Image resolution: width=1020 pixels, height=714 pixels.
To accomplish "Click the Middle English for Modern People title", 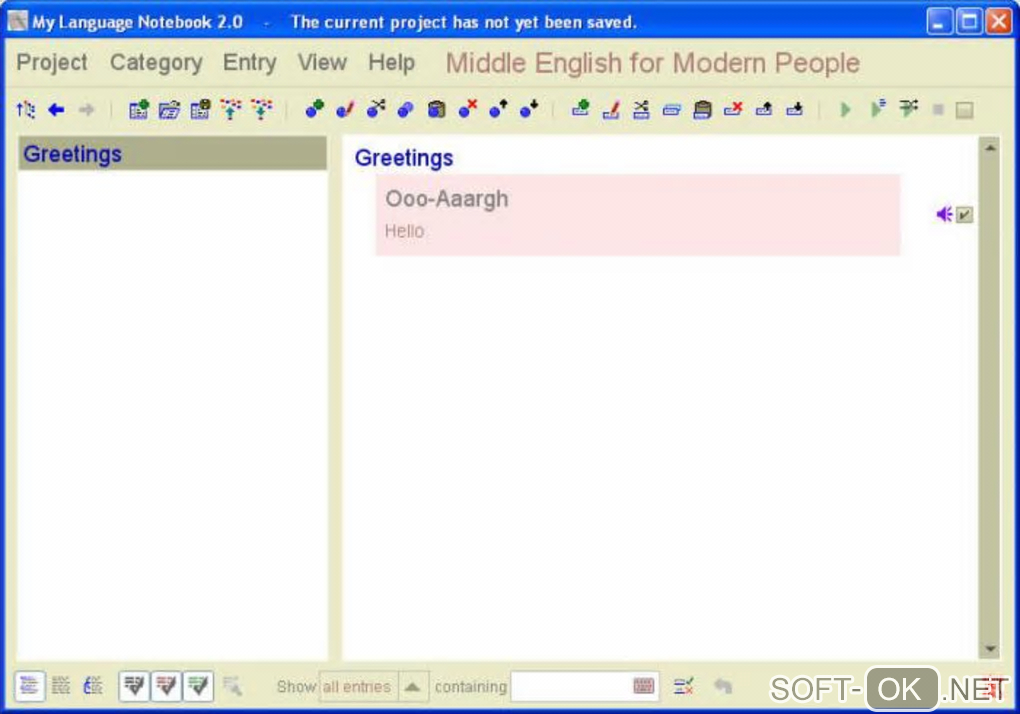I will pos(652,63).
